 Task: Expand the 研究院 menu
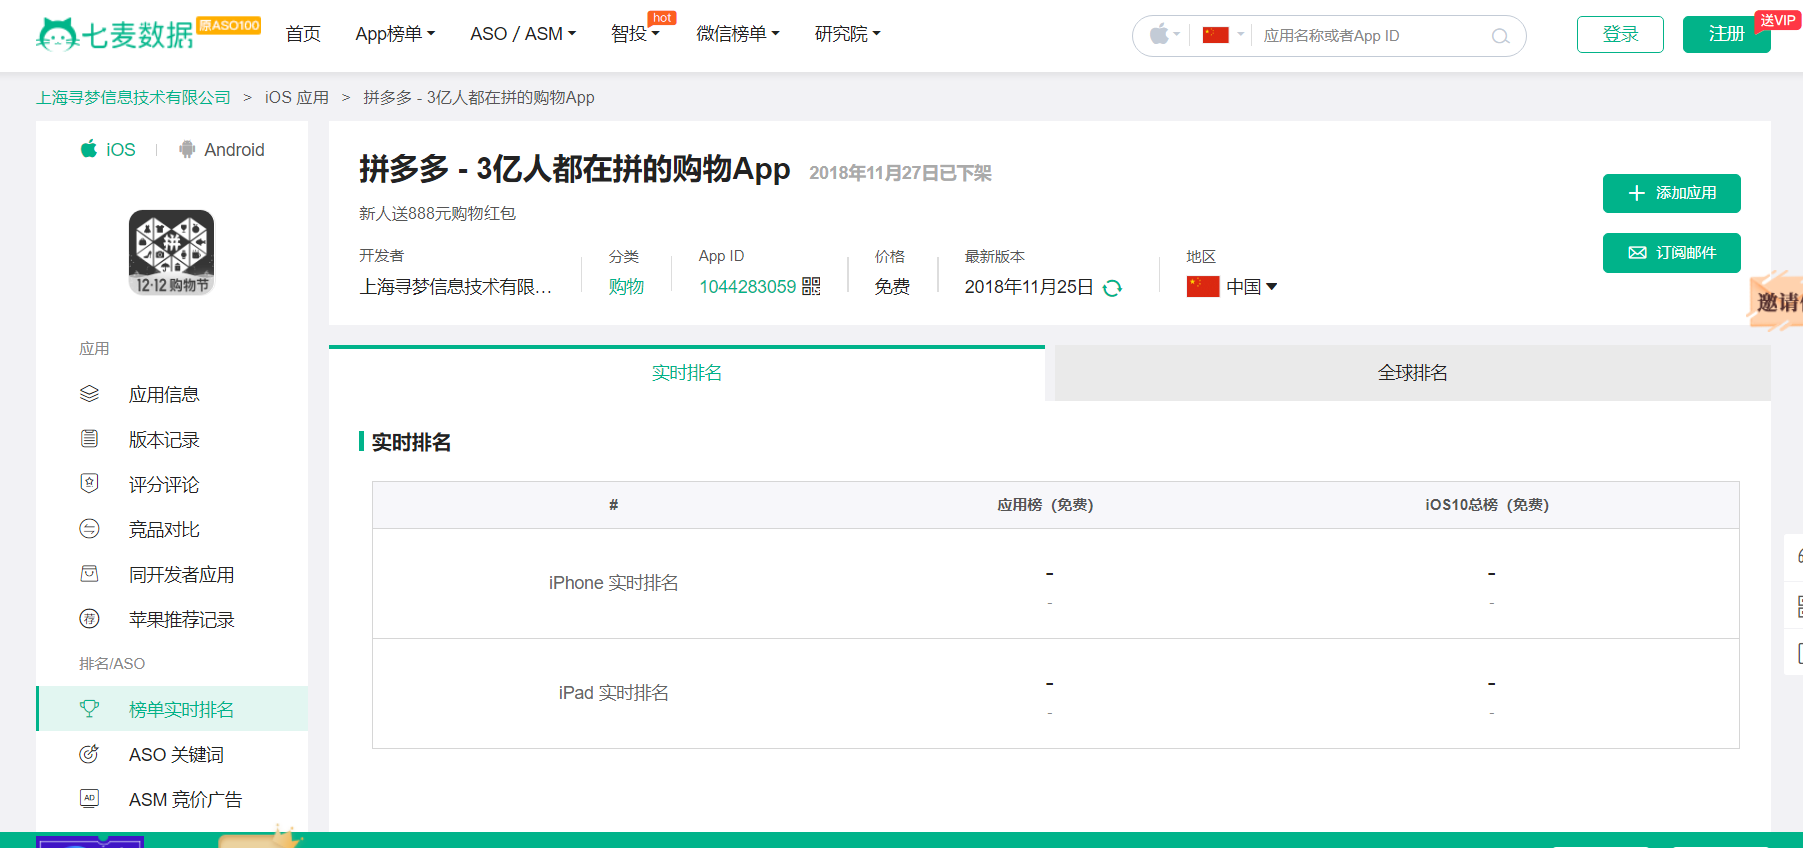[848, 34]
